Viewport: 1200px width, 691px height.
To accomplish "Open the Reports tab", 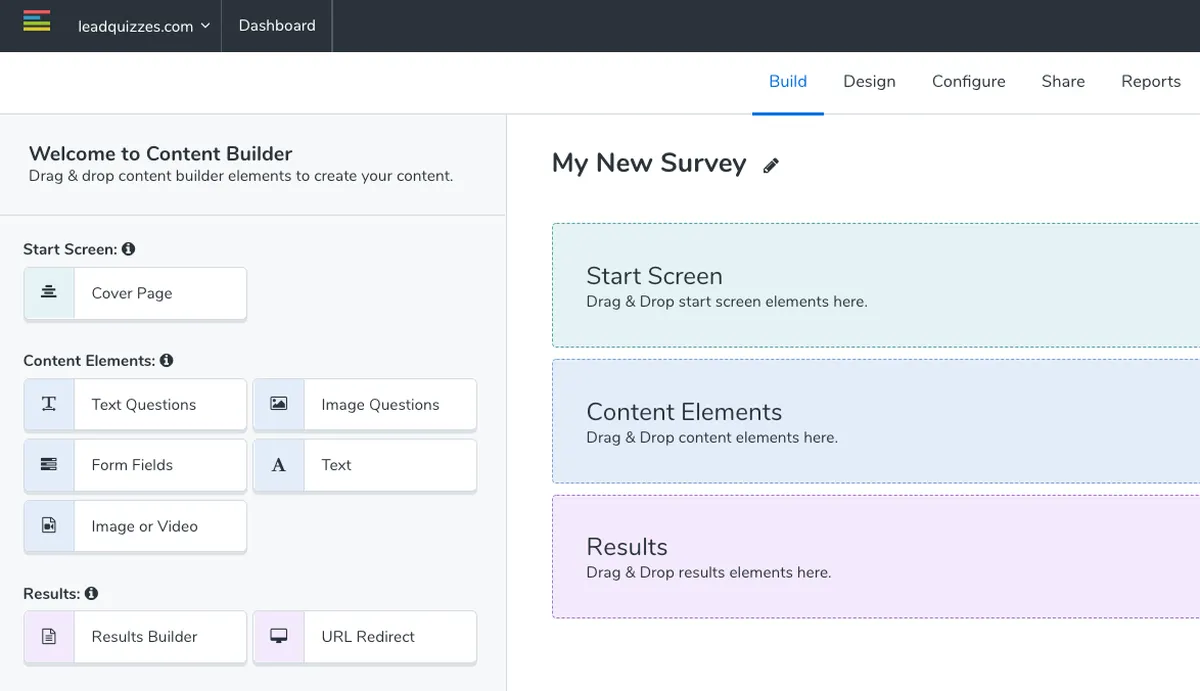I will 1150,82.
